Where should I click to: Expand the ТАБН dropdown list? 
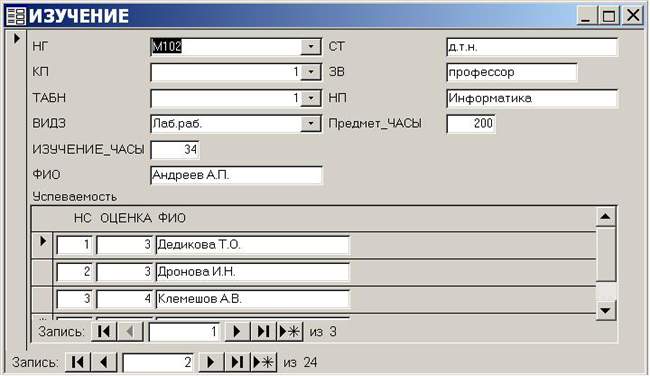coord(311,98)
